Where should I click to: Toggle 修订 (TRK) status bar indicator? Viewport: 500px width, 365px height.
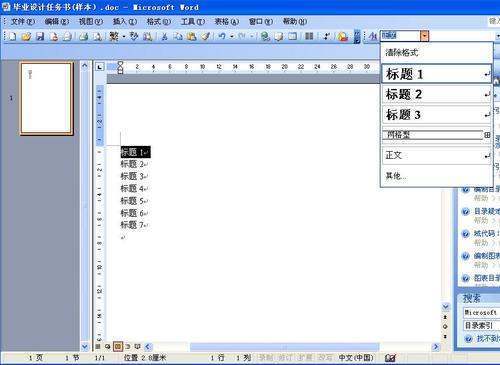click(285, 358)
